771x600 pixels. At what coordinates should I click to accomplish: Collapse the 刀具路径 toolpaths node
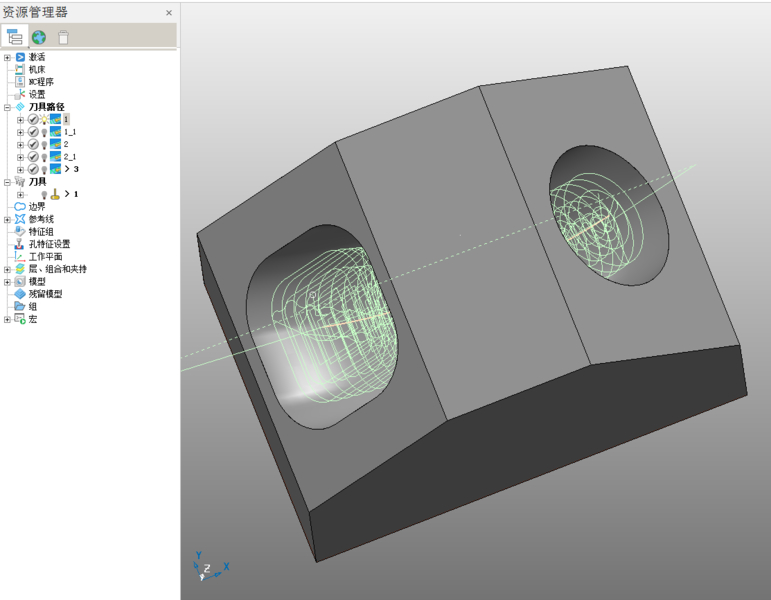pos(8,107)
